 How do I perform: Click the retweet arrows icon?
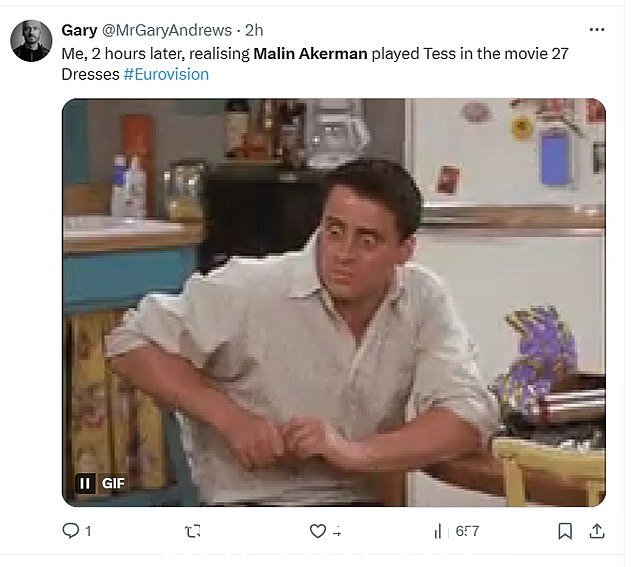pyautogui.click(x=192, y=531)
